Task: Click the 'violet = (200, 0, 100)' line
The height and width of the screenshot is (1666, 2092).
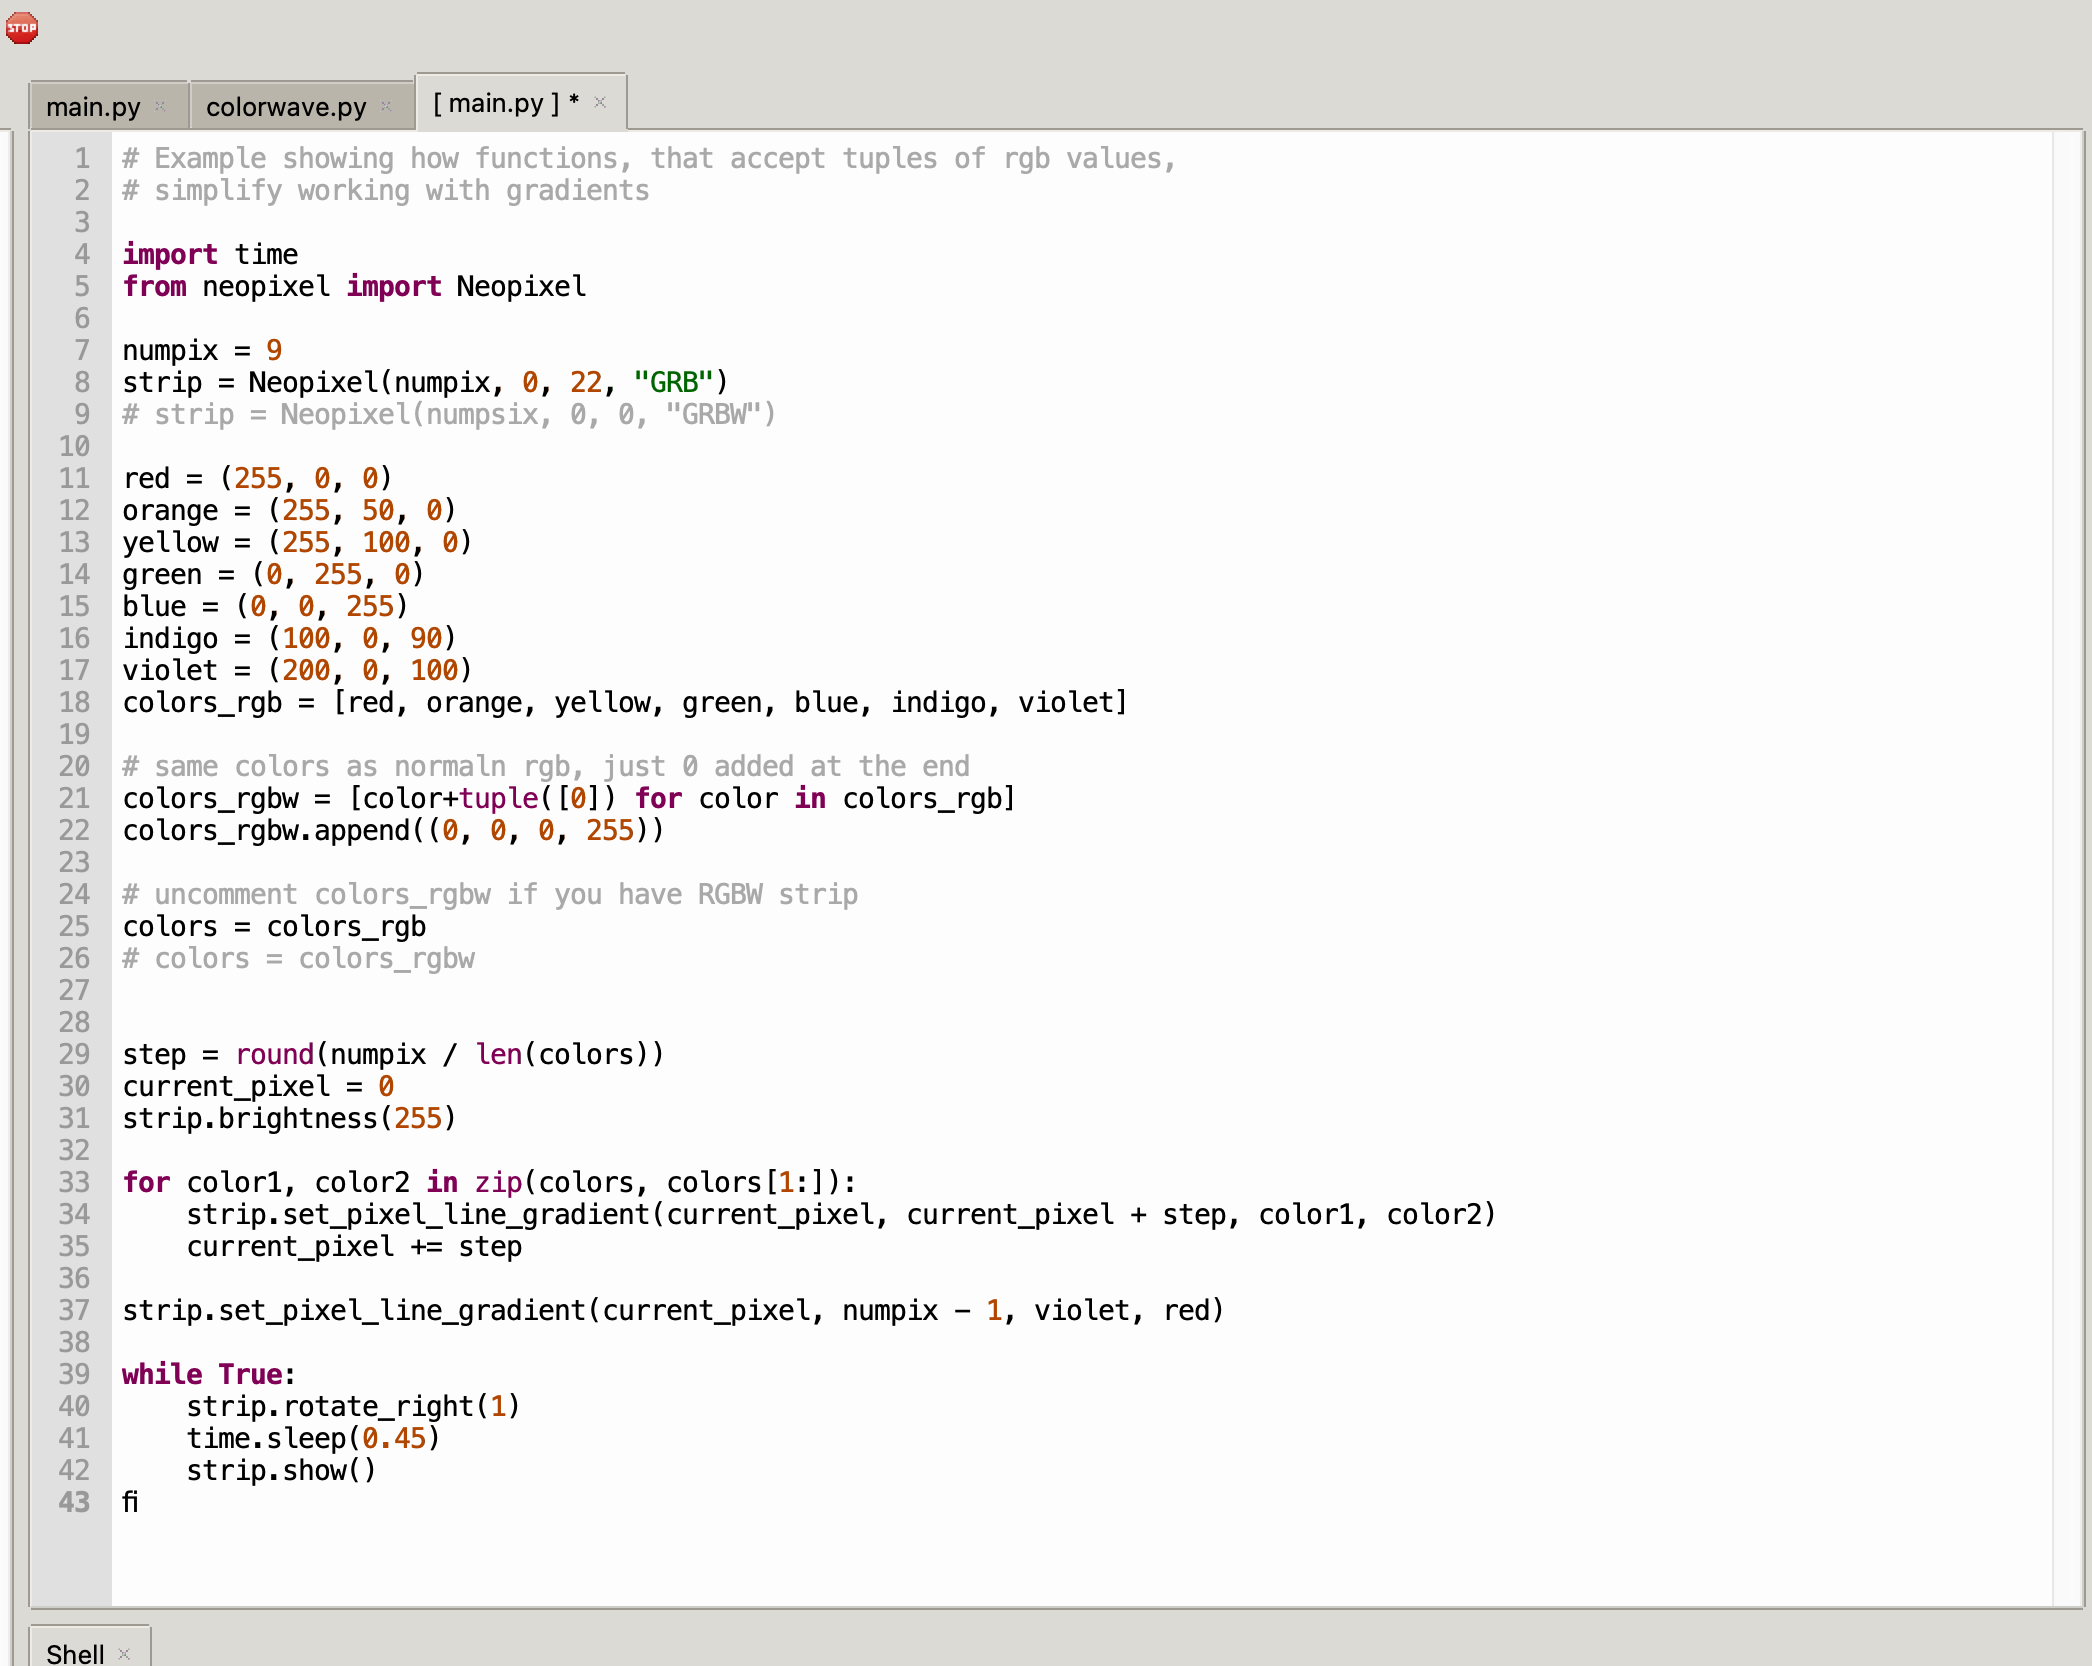Action: click(297, 670)
